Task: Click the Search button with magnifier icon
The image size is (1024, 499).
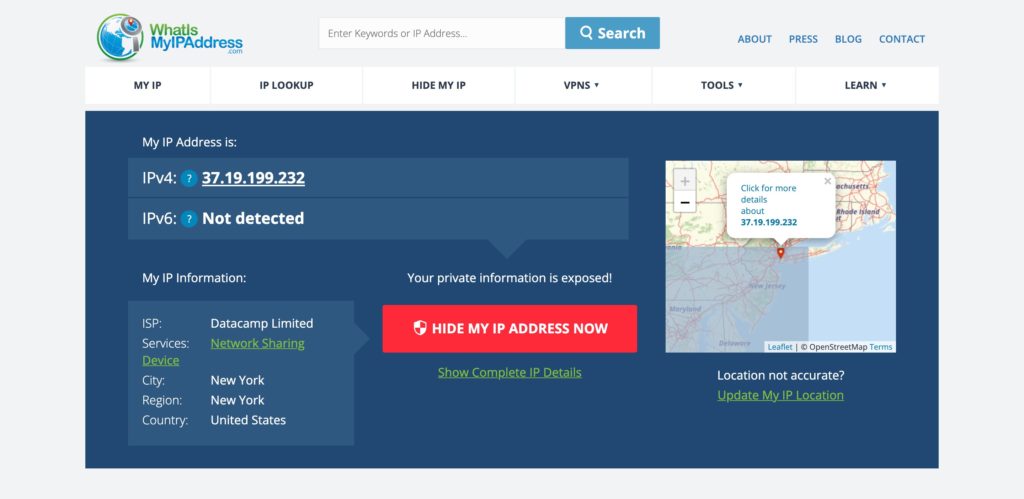Action: tap(612, 33)
